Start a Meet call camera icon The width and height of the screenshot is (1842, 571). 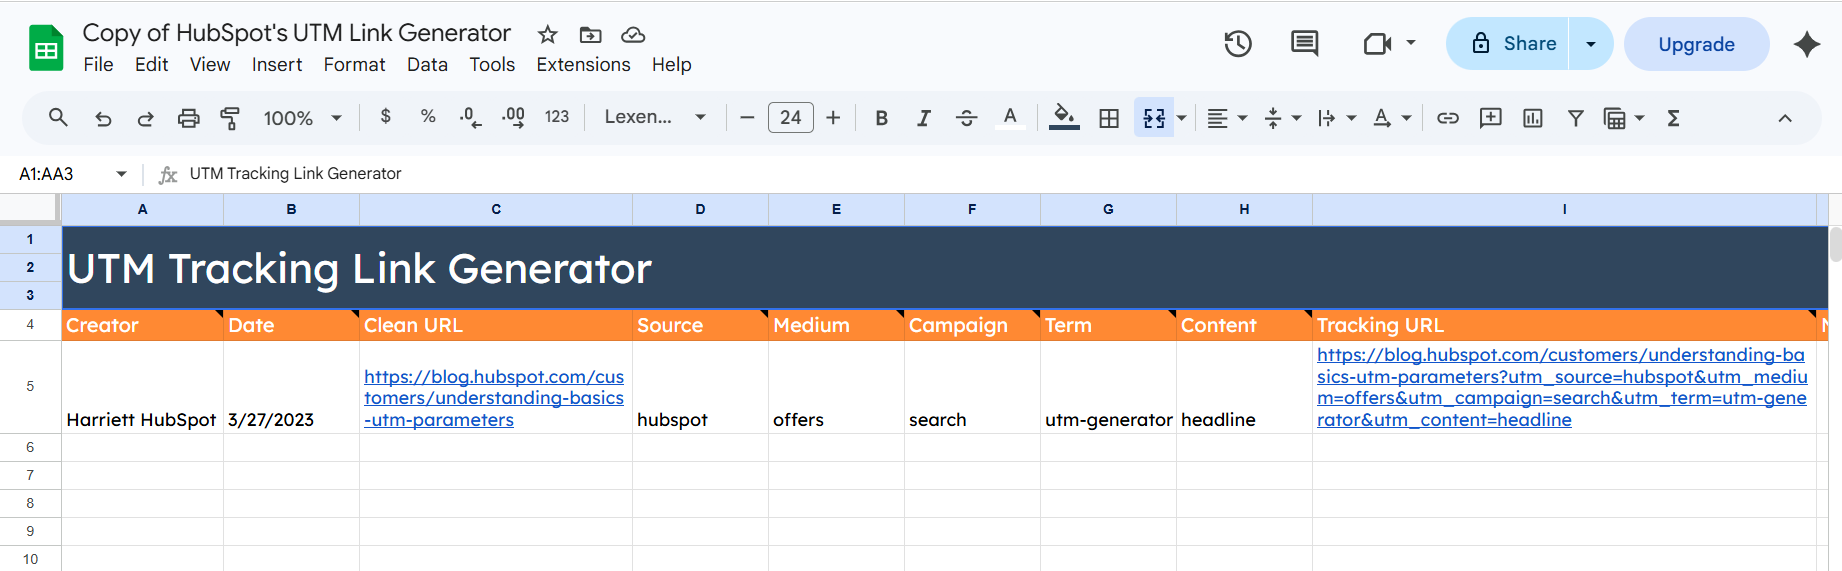click(1378, 44)
